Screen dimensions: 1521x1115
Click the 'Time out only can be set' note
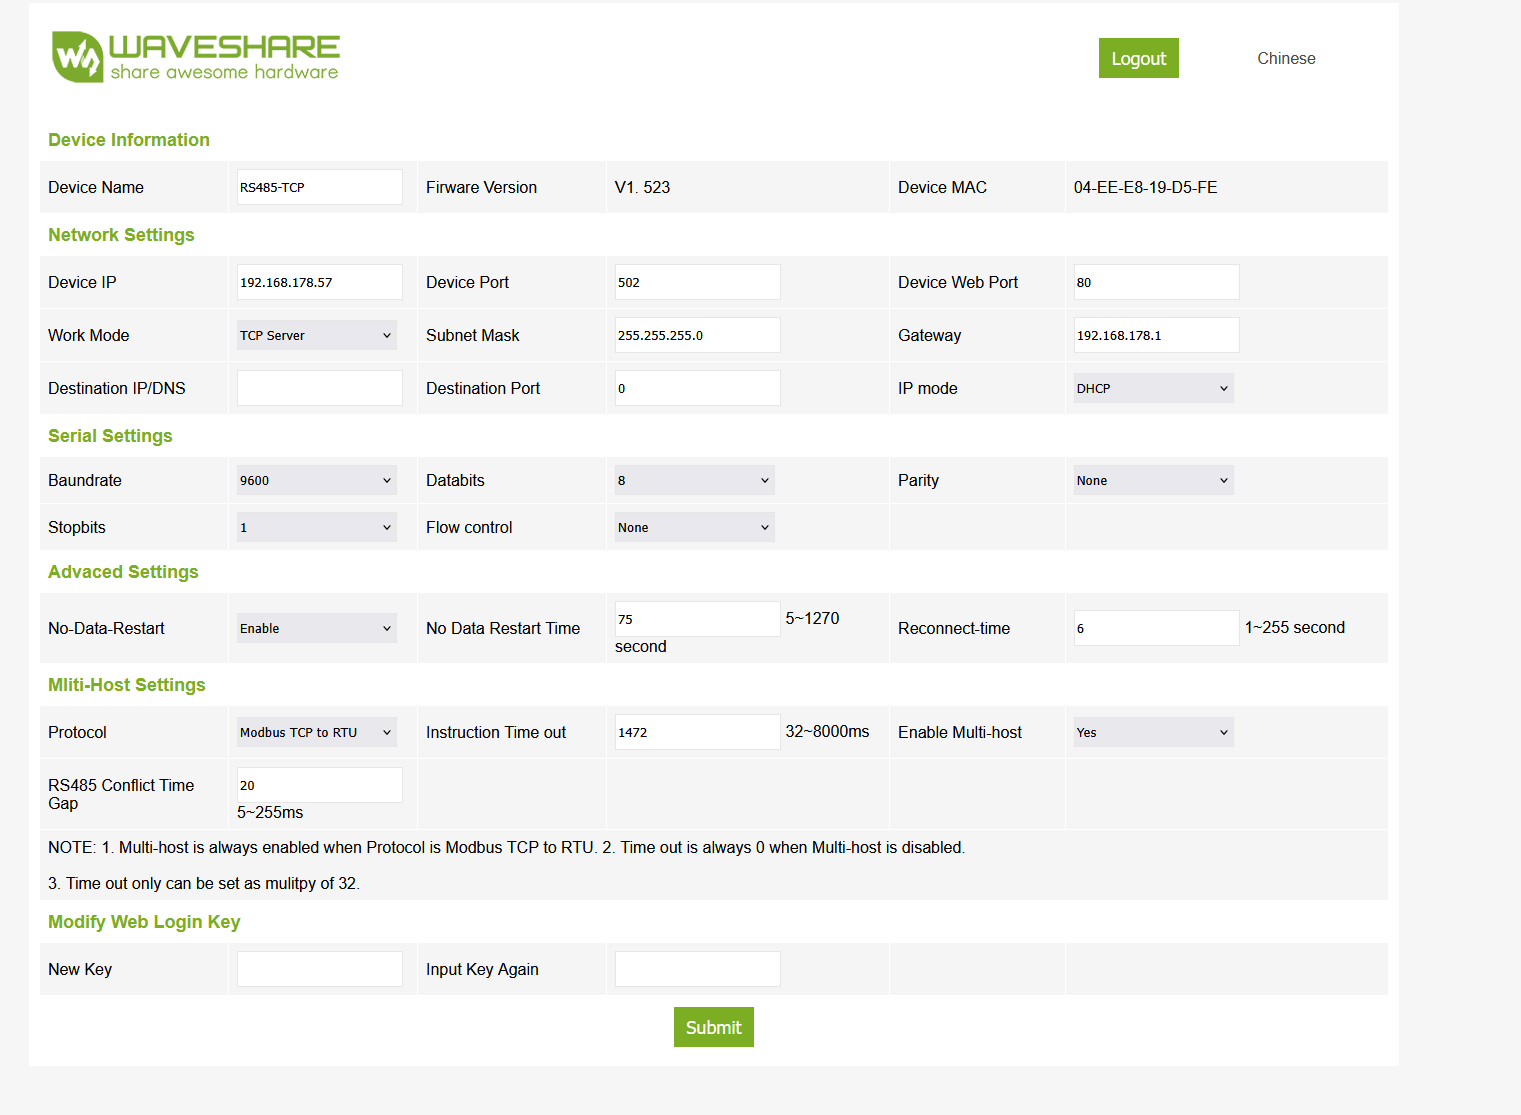point(204,883)
